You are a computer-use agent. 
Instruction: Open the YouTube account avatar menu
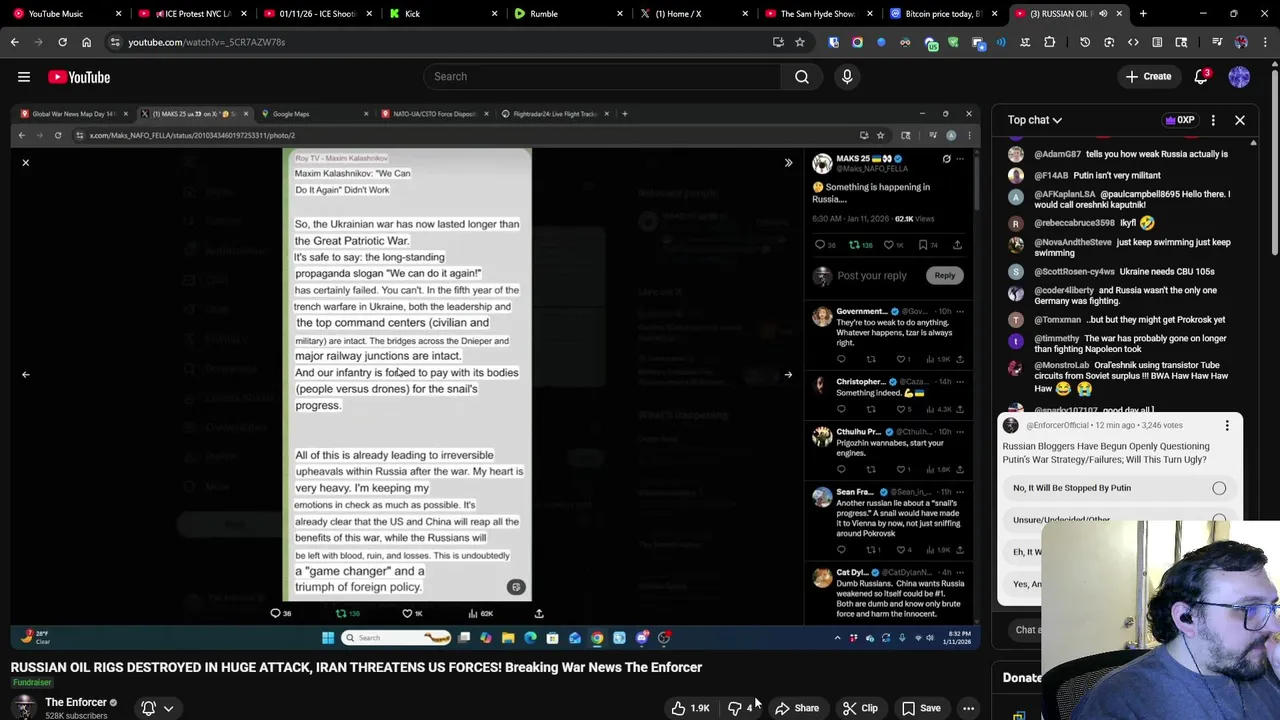tap(1239, 77)
